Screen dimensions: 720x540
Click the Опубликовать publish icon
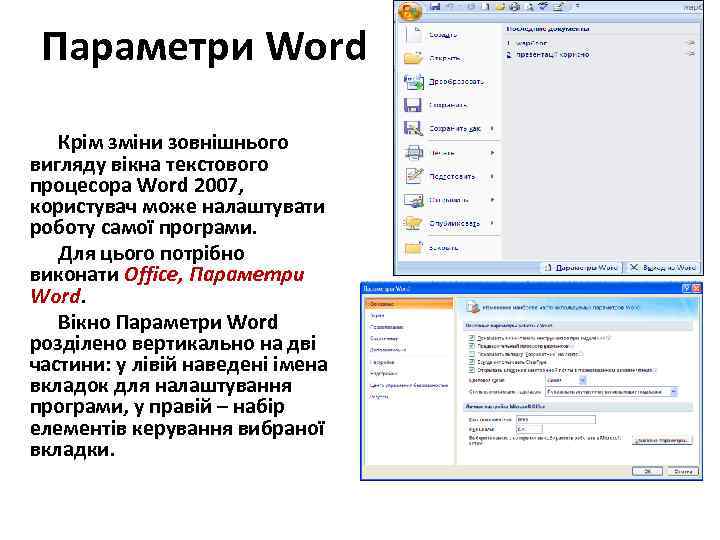click(413, 223)
